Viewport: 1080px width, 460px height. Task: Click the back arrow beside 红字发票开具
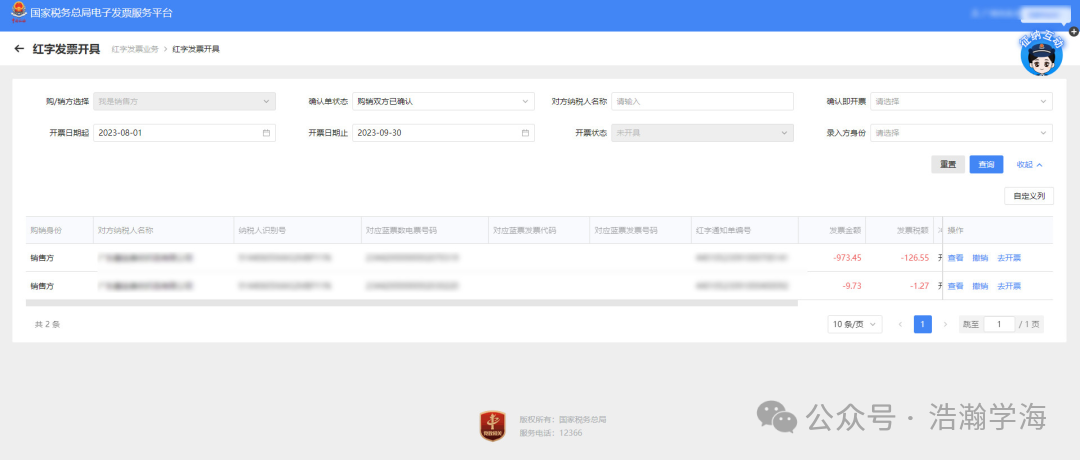click(19, 49)
